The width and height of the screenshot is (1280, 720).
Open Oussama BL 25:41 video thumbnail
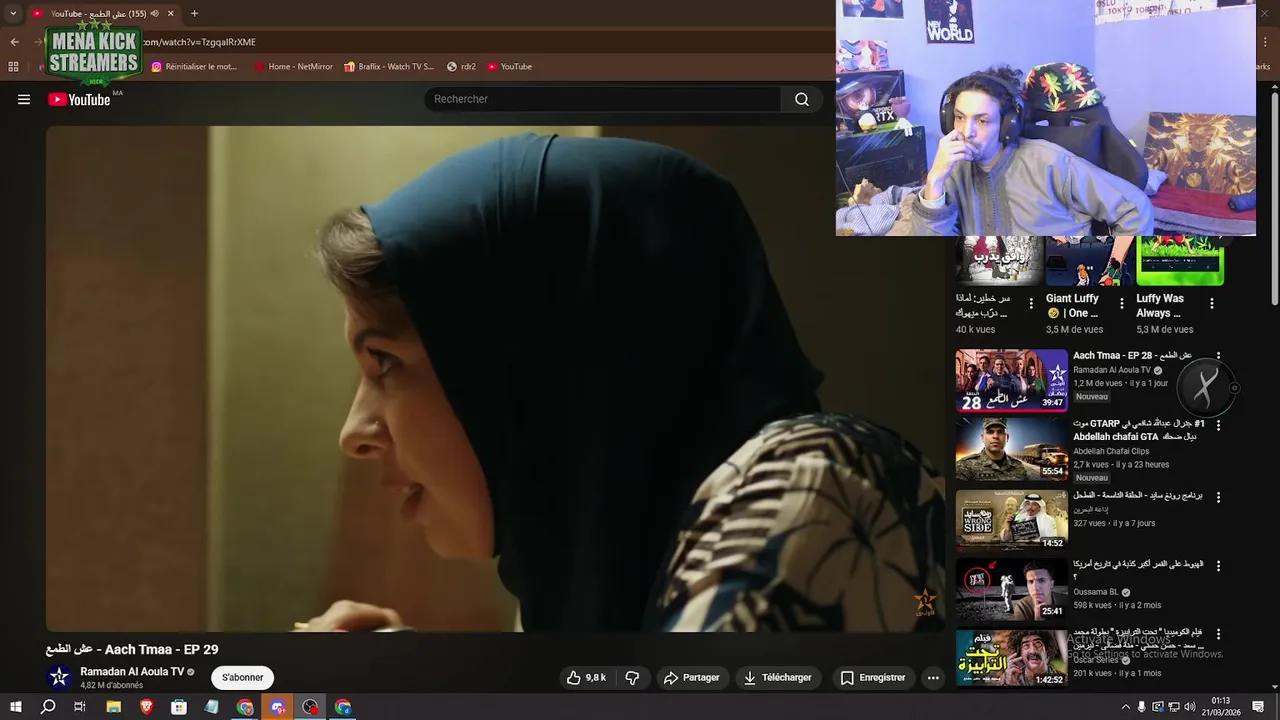[1011, 588]
